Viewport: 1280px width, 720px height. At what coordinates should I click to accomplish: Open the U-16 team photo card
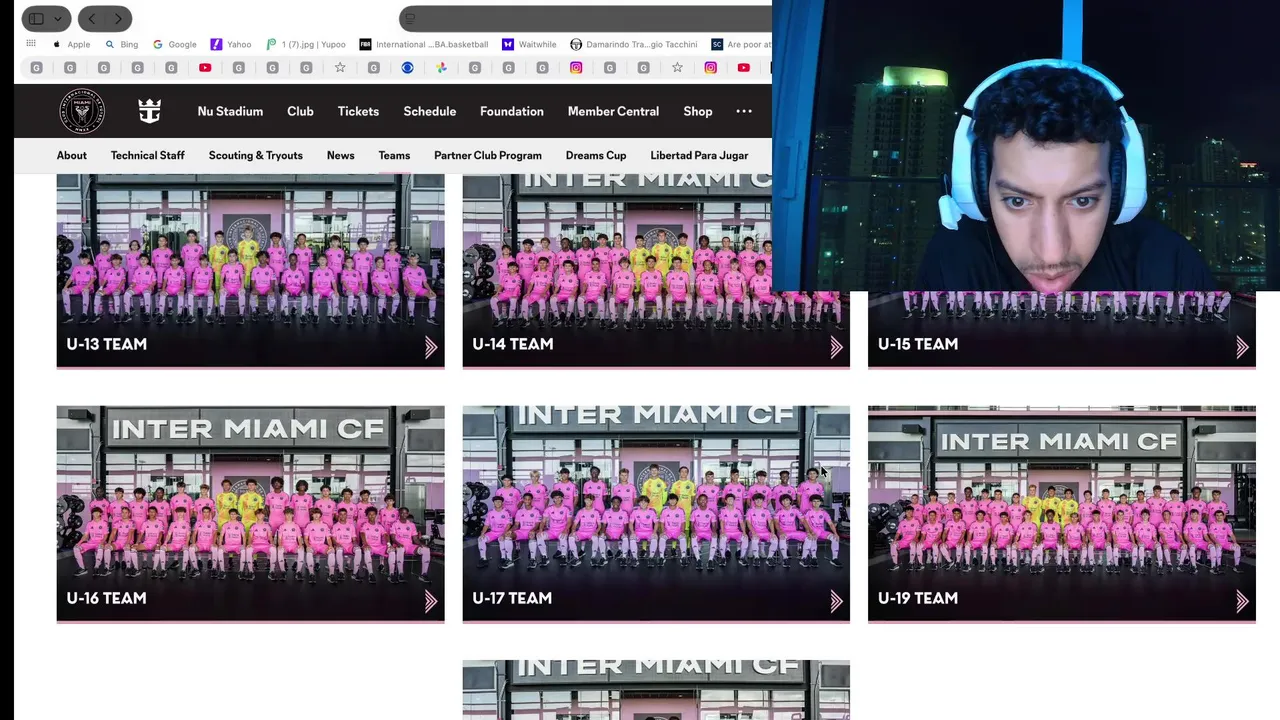tap(250, 514)
